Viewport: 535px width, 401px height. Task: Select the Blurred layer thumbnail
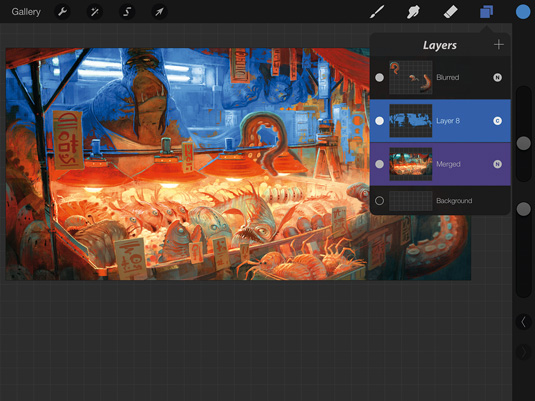point(411,77)
